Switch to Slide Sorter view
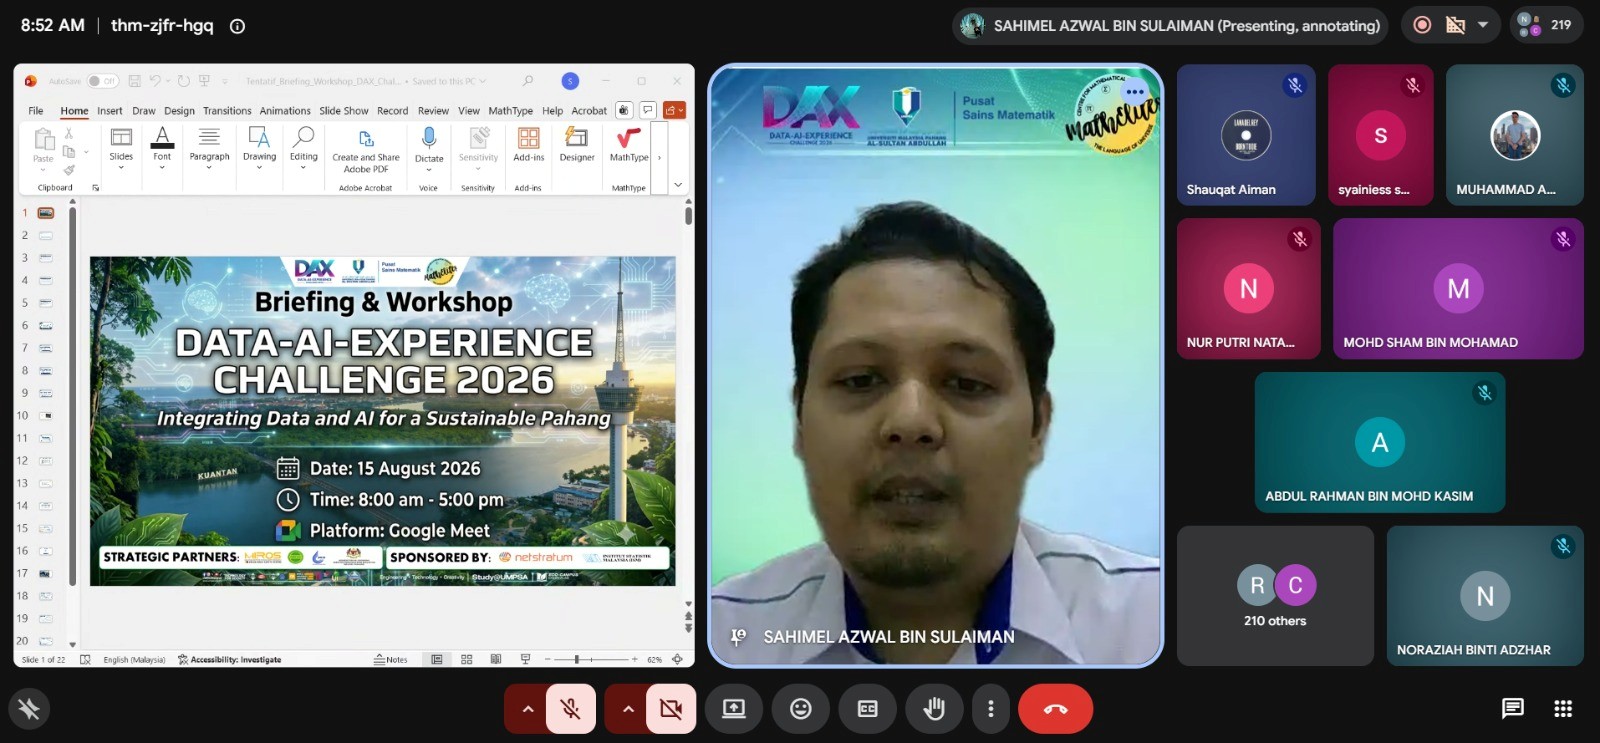 click(x=466, y=660)
